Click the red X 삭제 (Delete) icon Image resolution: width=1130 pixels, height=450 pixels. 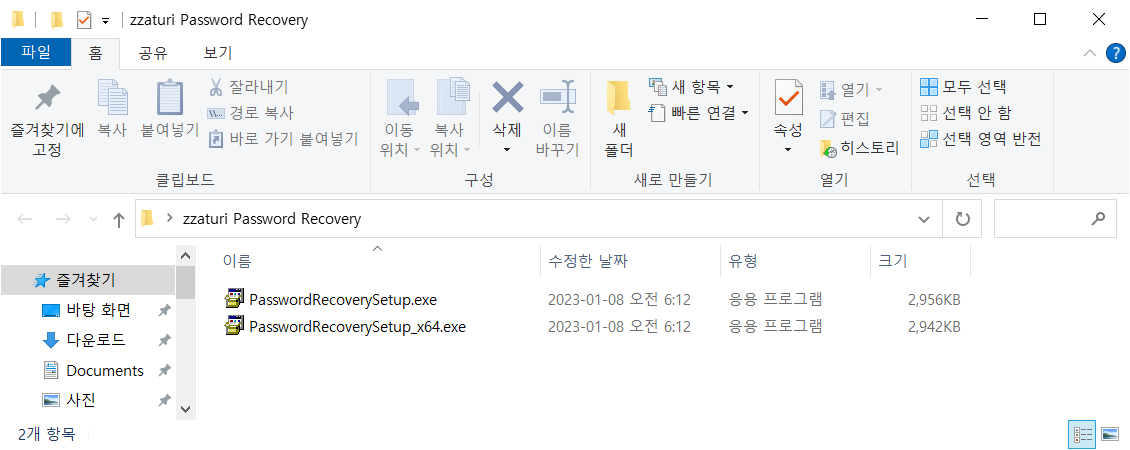[x=507, y=97]
